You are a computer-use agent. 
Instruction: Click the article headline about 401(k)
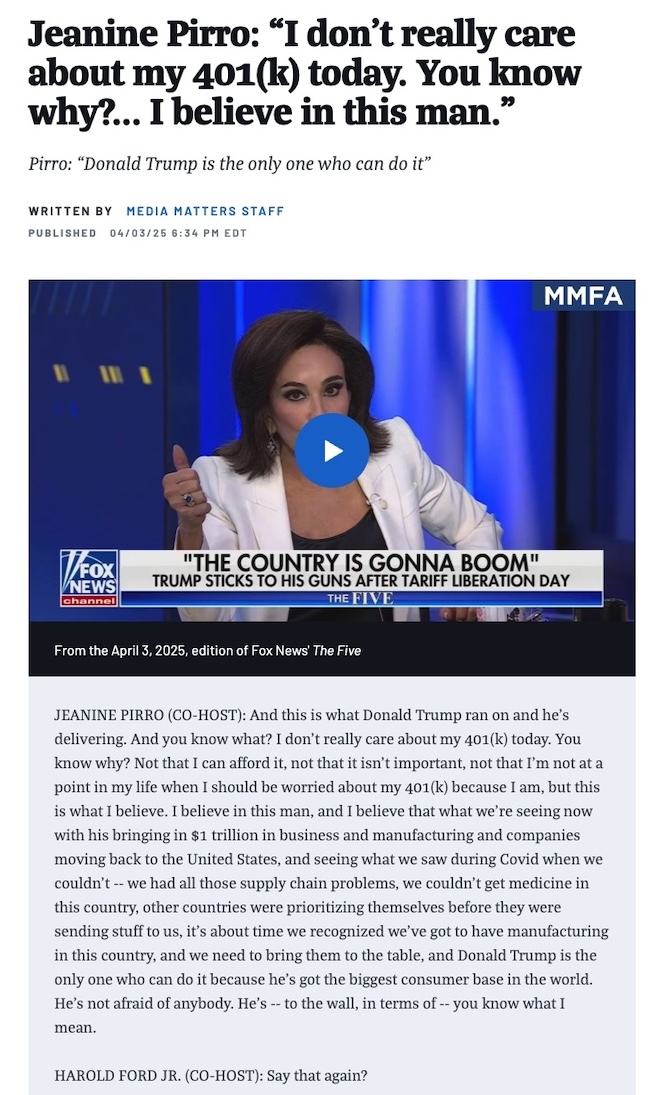(304, 73)
